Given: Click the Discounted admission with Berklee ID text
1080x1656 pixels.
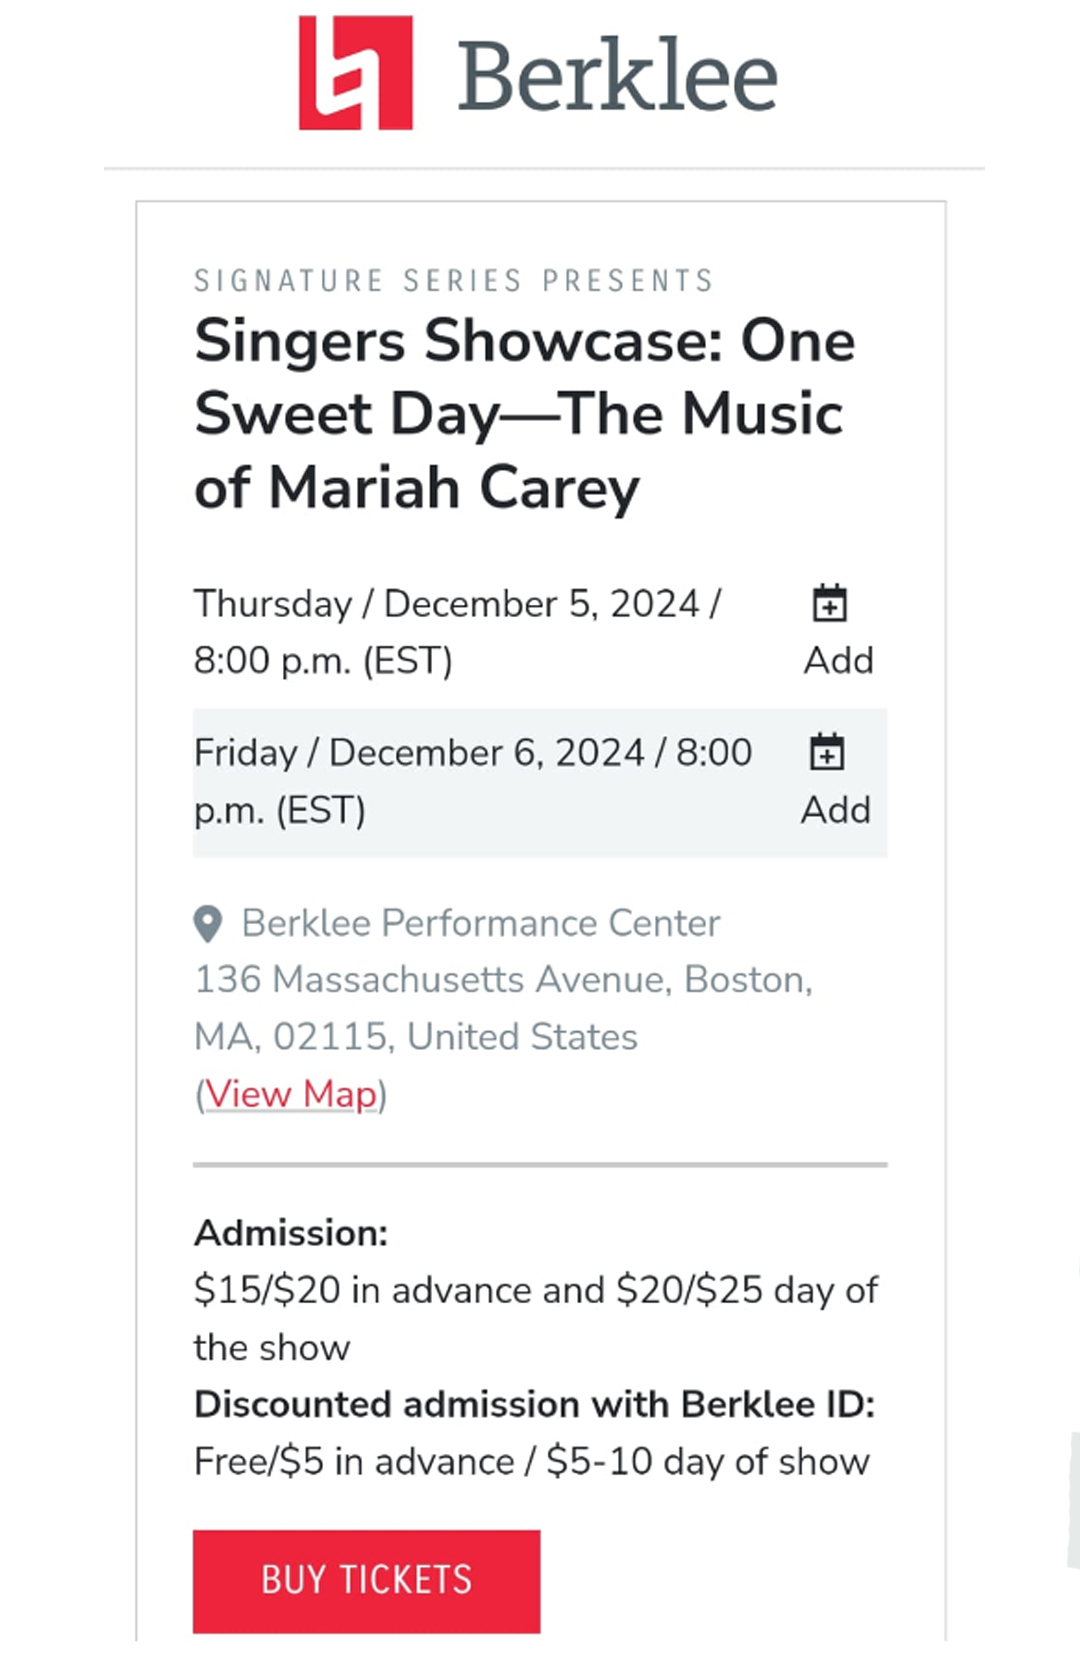Looking at the screenshot, I should 534,1404.
